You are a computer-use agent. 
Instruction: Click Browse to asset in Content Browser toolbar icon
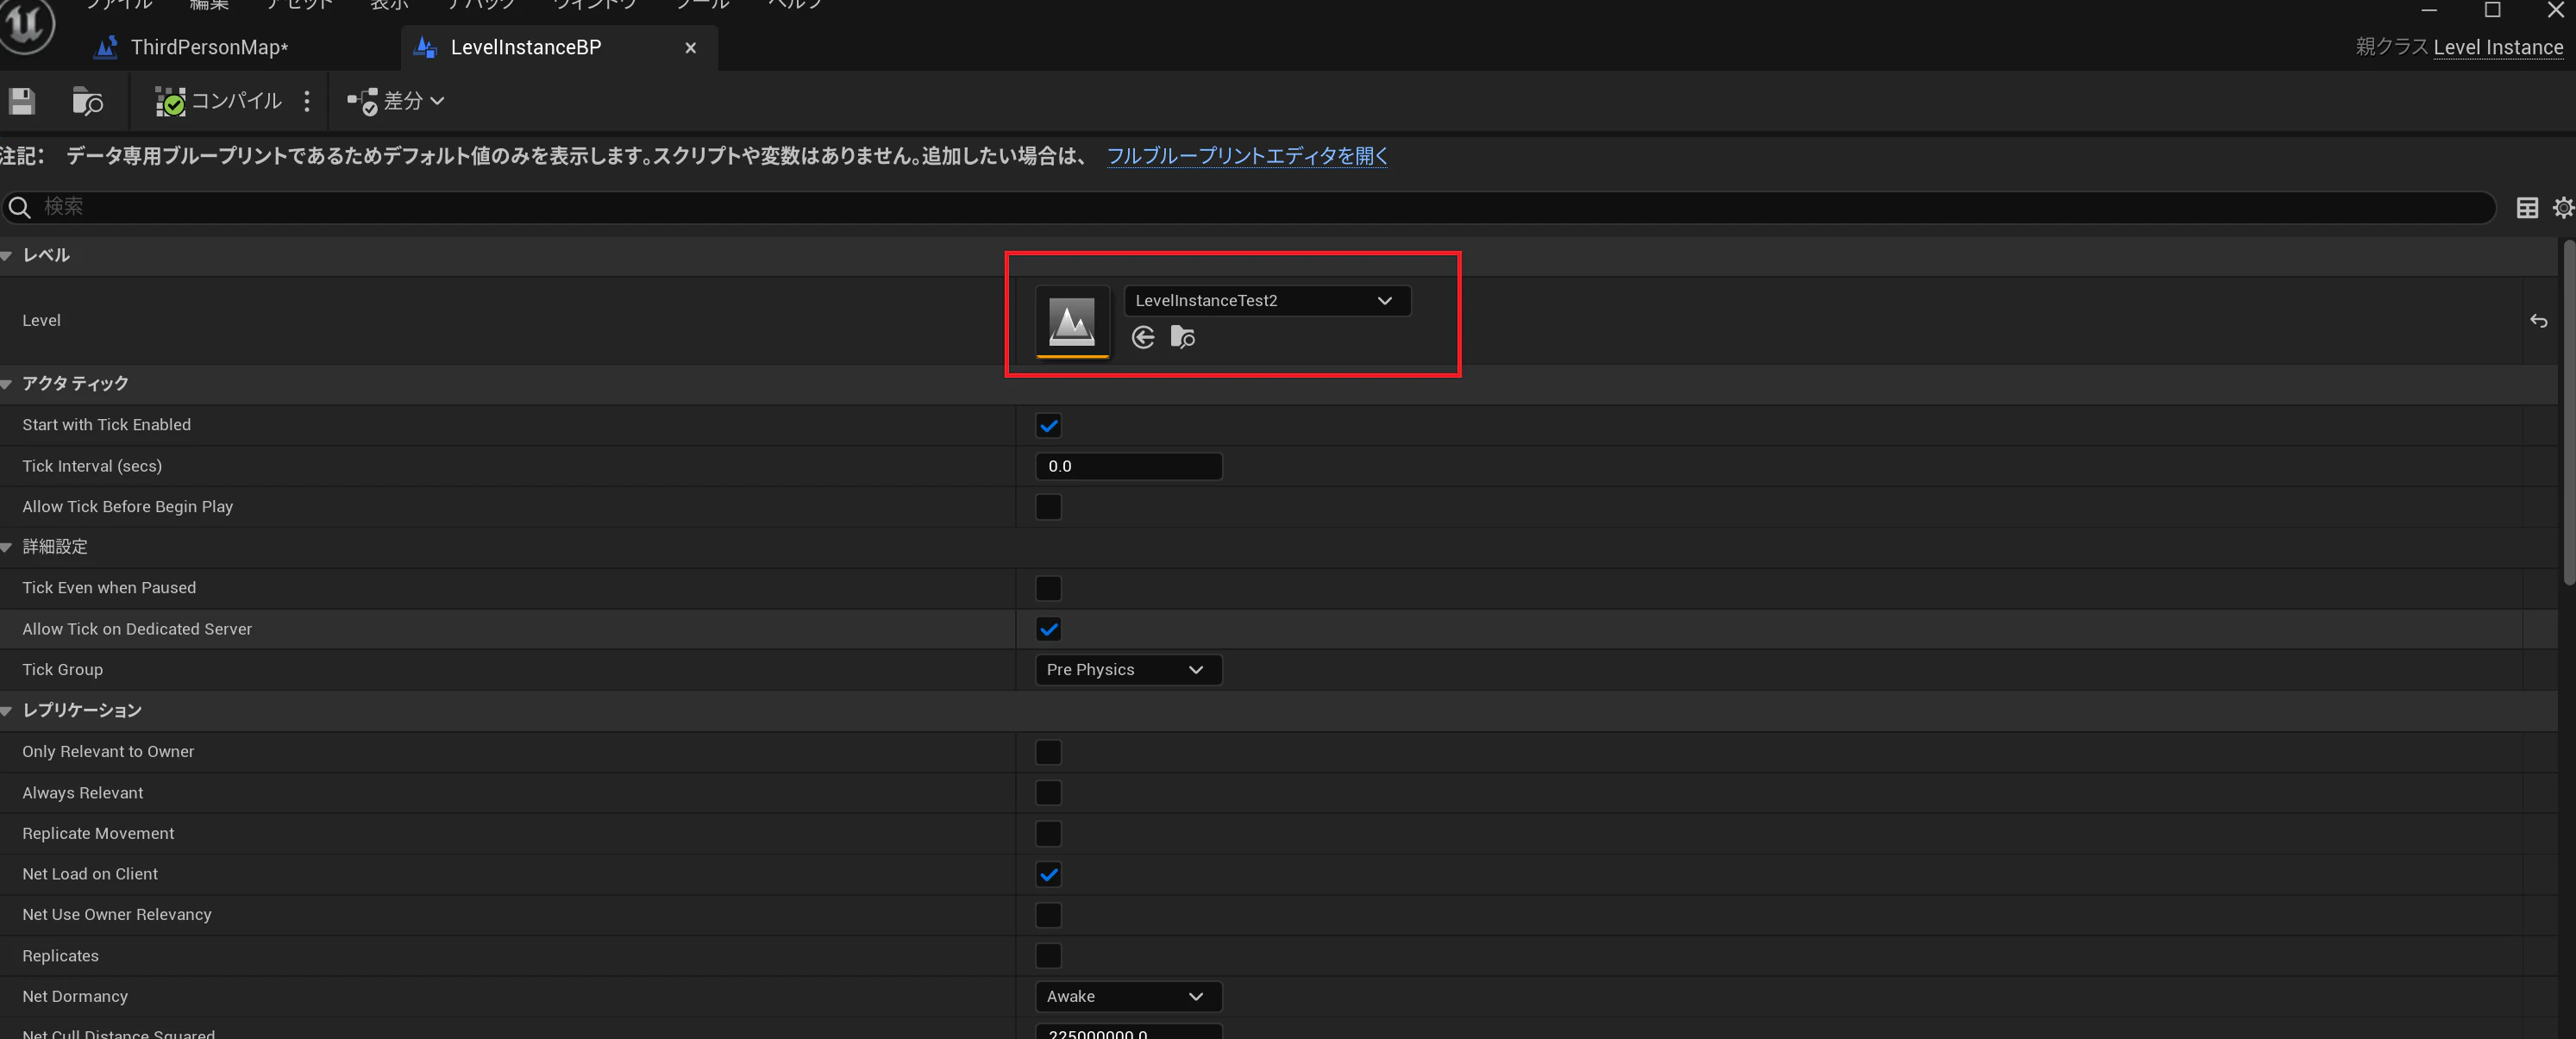click(88, 101)
